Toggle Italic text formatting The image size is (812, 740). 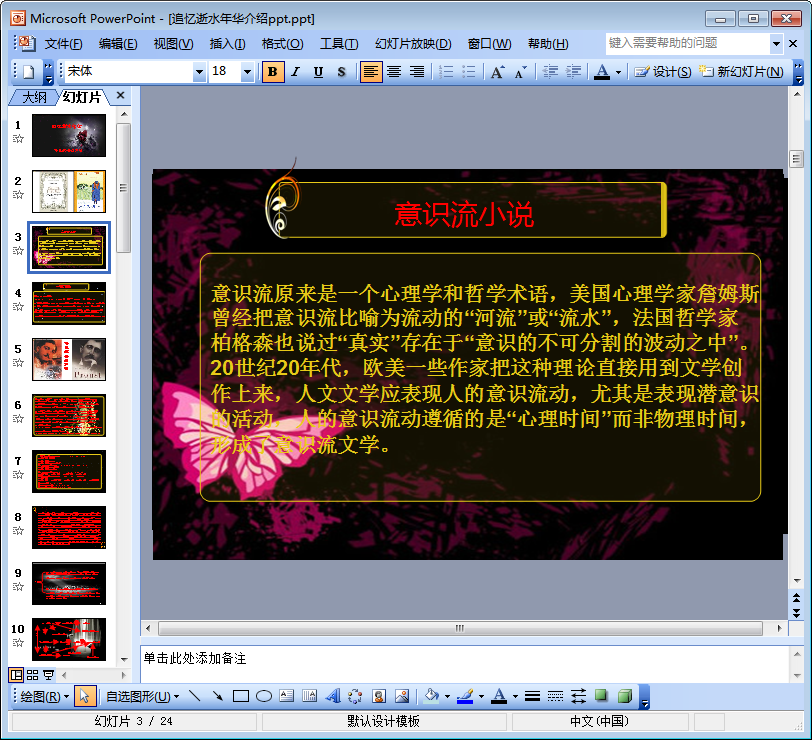295,72
